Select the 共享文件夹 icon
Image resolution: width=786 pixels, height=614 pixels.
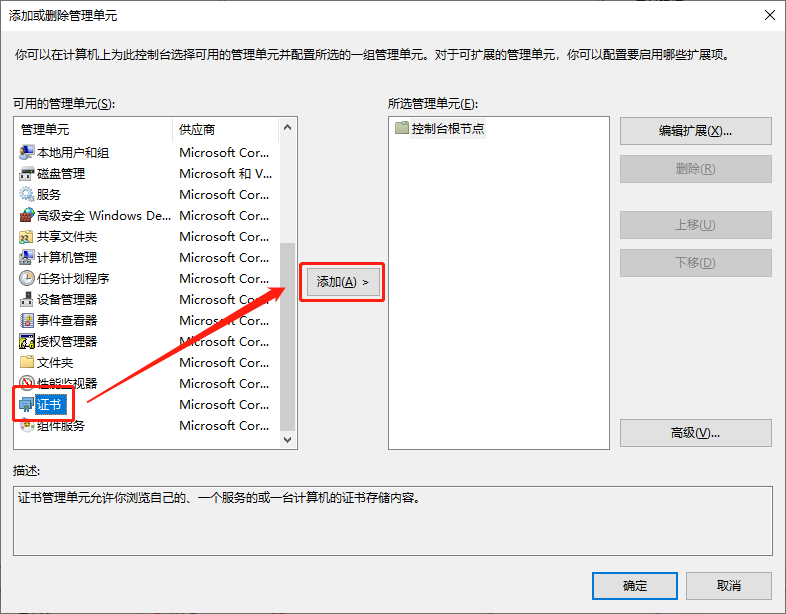click(x=27, y=237)
